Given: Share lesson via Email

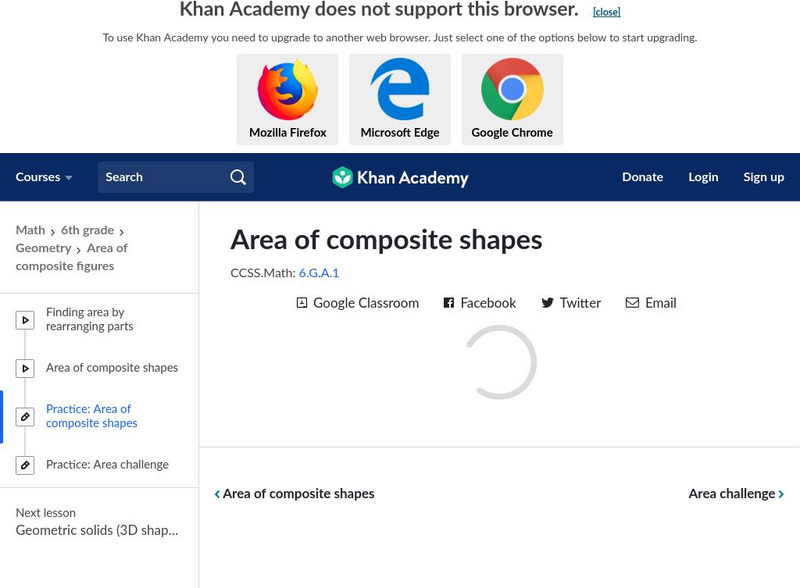Looking at the screenshot, I should coord(651,303).
